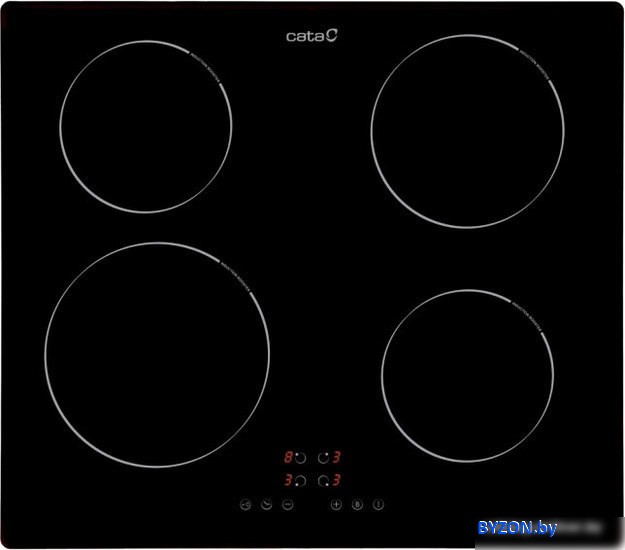The image size is (625, 550).
Task: Select the top-left zone selector icon
Action: tap(300, 458)
